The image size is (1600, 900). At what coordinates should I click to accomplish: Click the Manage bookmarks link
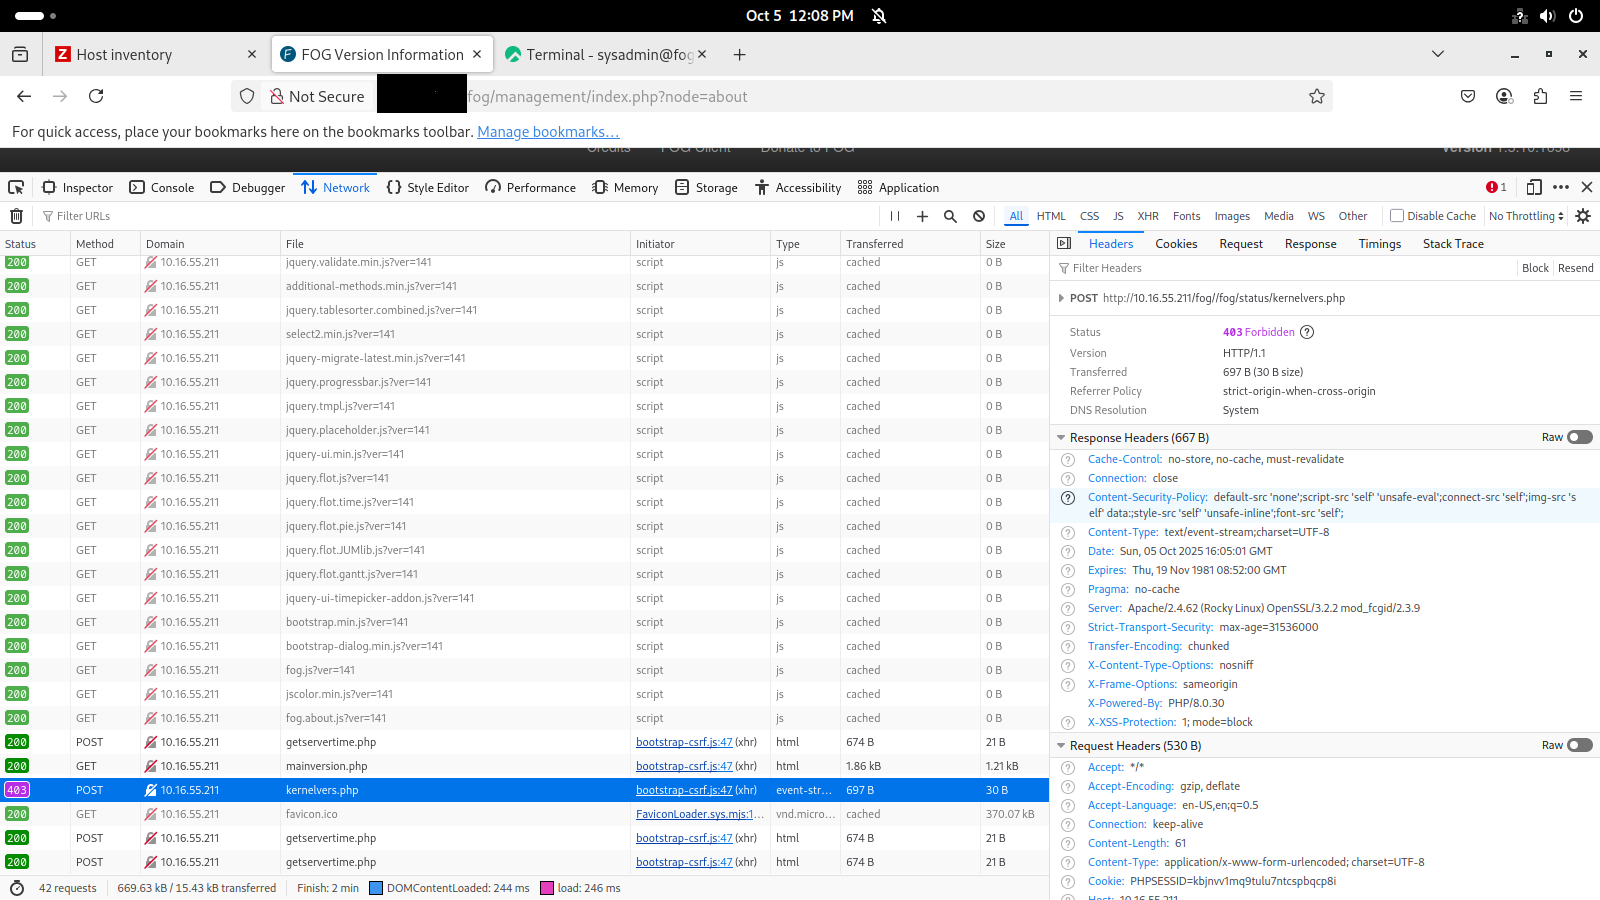click(x=548, y=132)
